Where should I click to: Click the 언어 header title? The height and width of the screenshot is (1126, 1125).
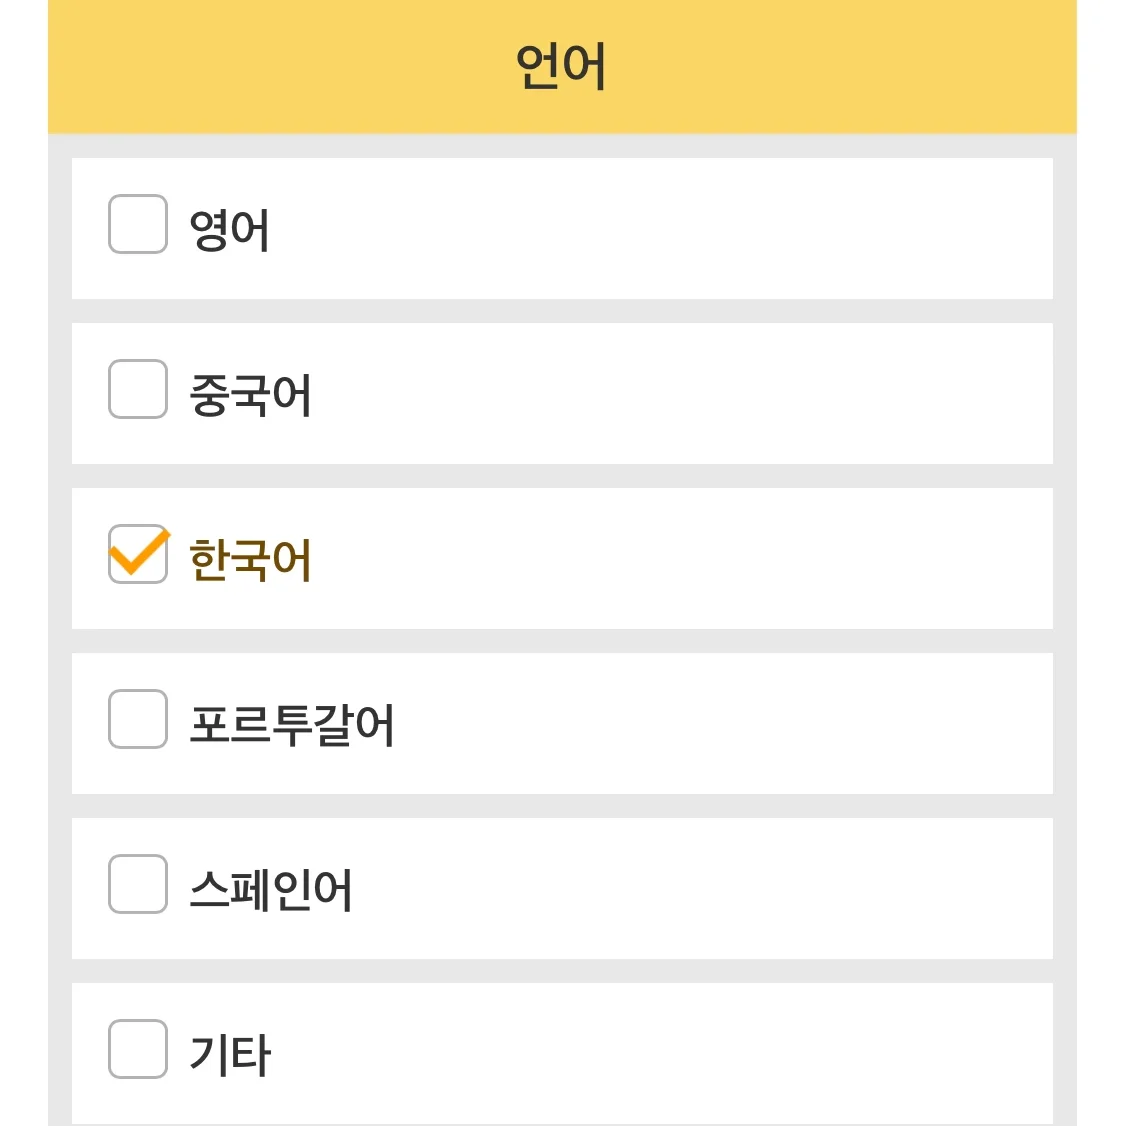pos(561,67)
